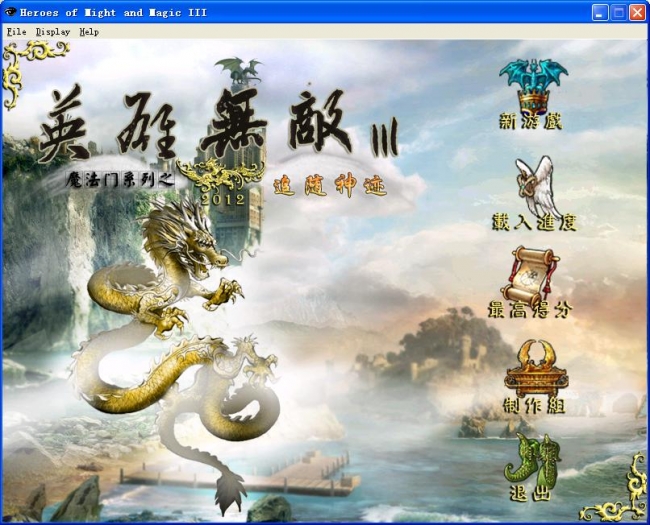Image resolution: width=650 pixels, height=525 pixels.
Task: Click the Load Game winged icon
Action: (537, 183)
